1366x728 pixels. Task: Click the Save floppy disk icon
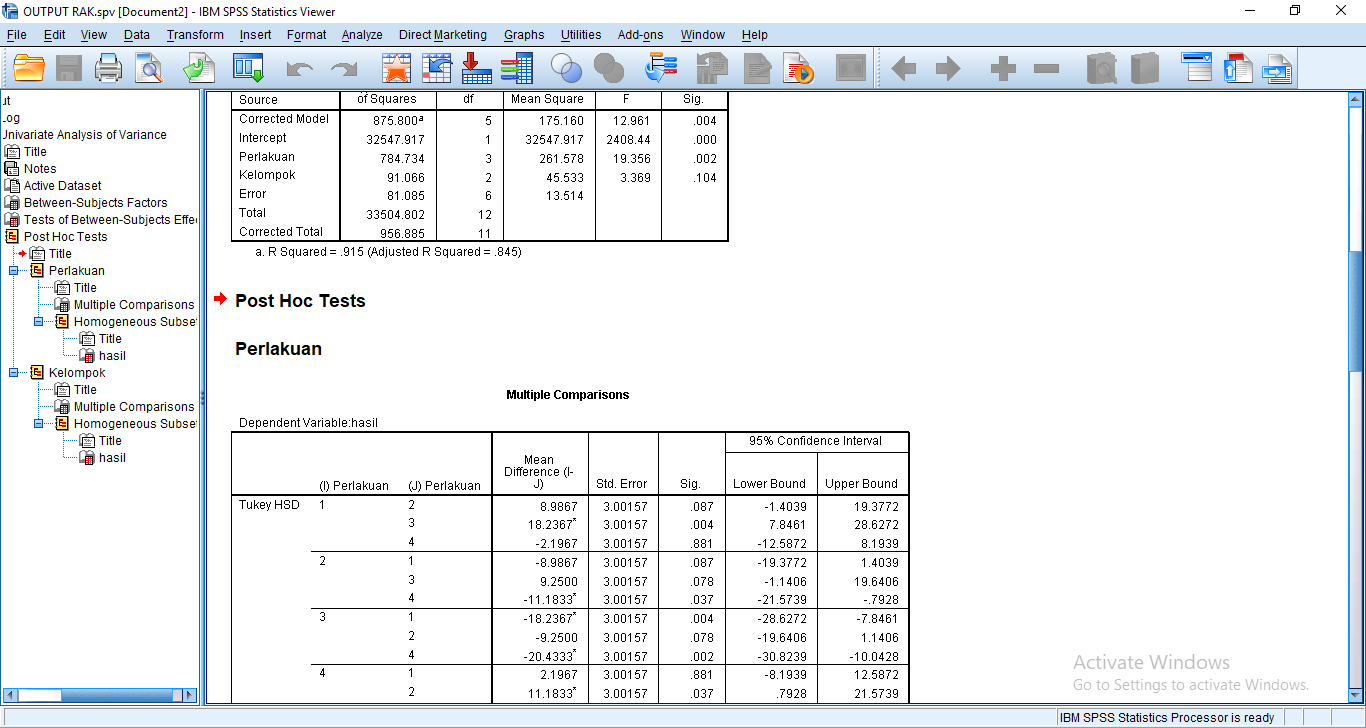pos(69,68)
